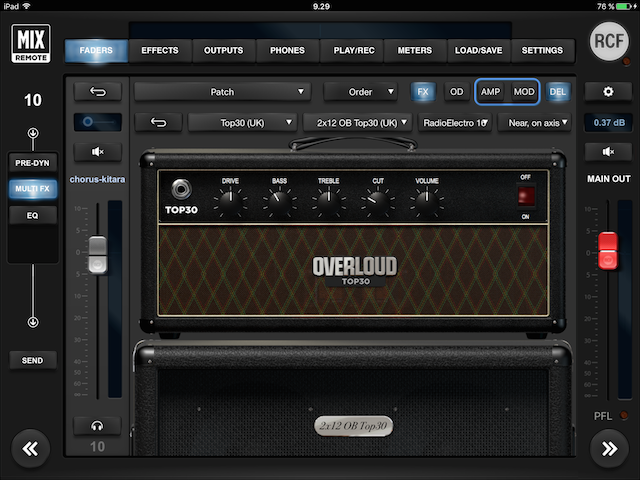
Task: Tap the MIX REMOTE logo icon
Action: coord(31,43)
